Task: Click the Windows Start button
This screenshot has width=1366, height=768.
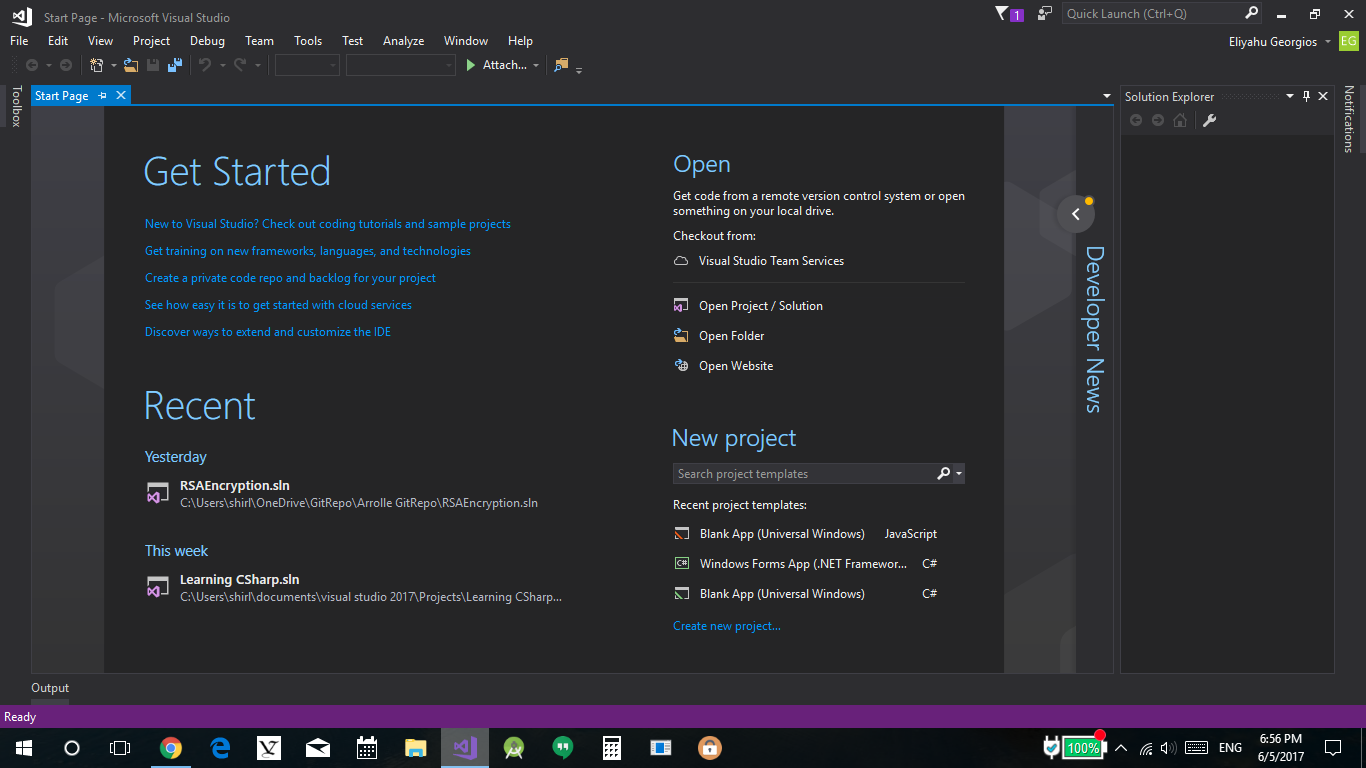Action: tap(23, 748)
